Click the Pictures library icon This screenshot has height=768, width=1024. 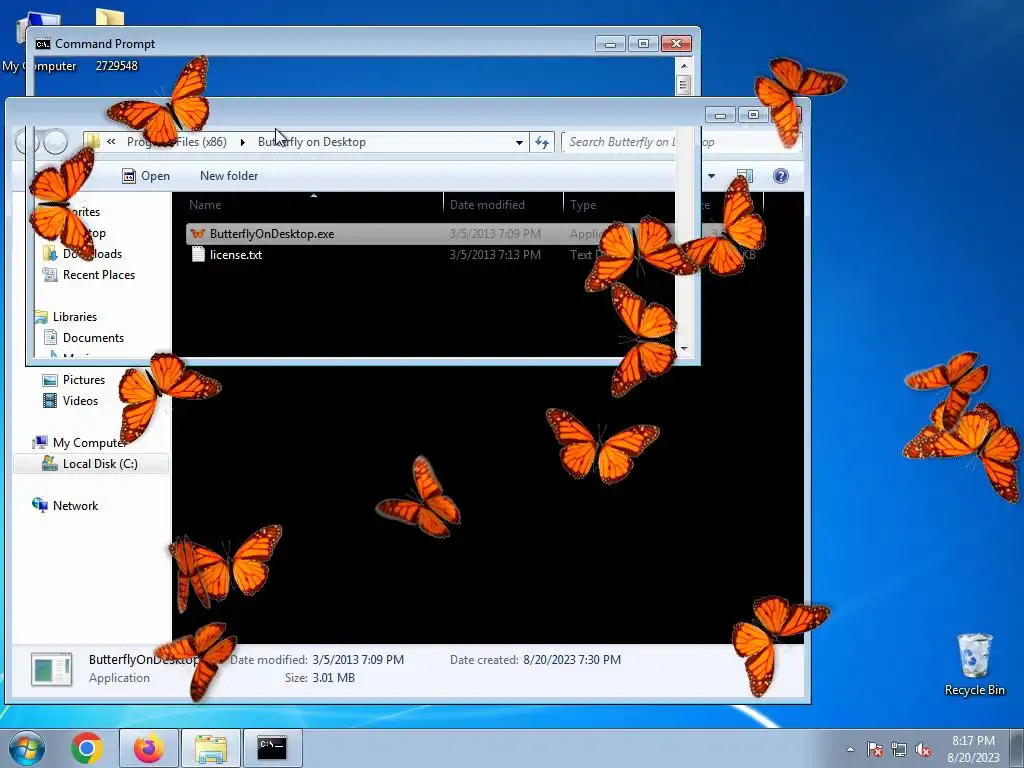50,379
